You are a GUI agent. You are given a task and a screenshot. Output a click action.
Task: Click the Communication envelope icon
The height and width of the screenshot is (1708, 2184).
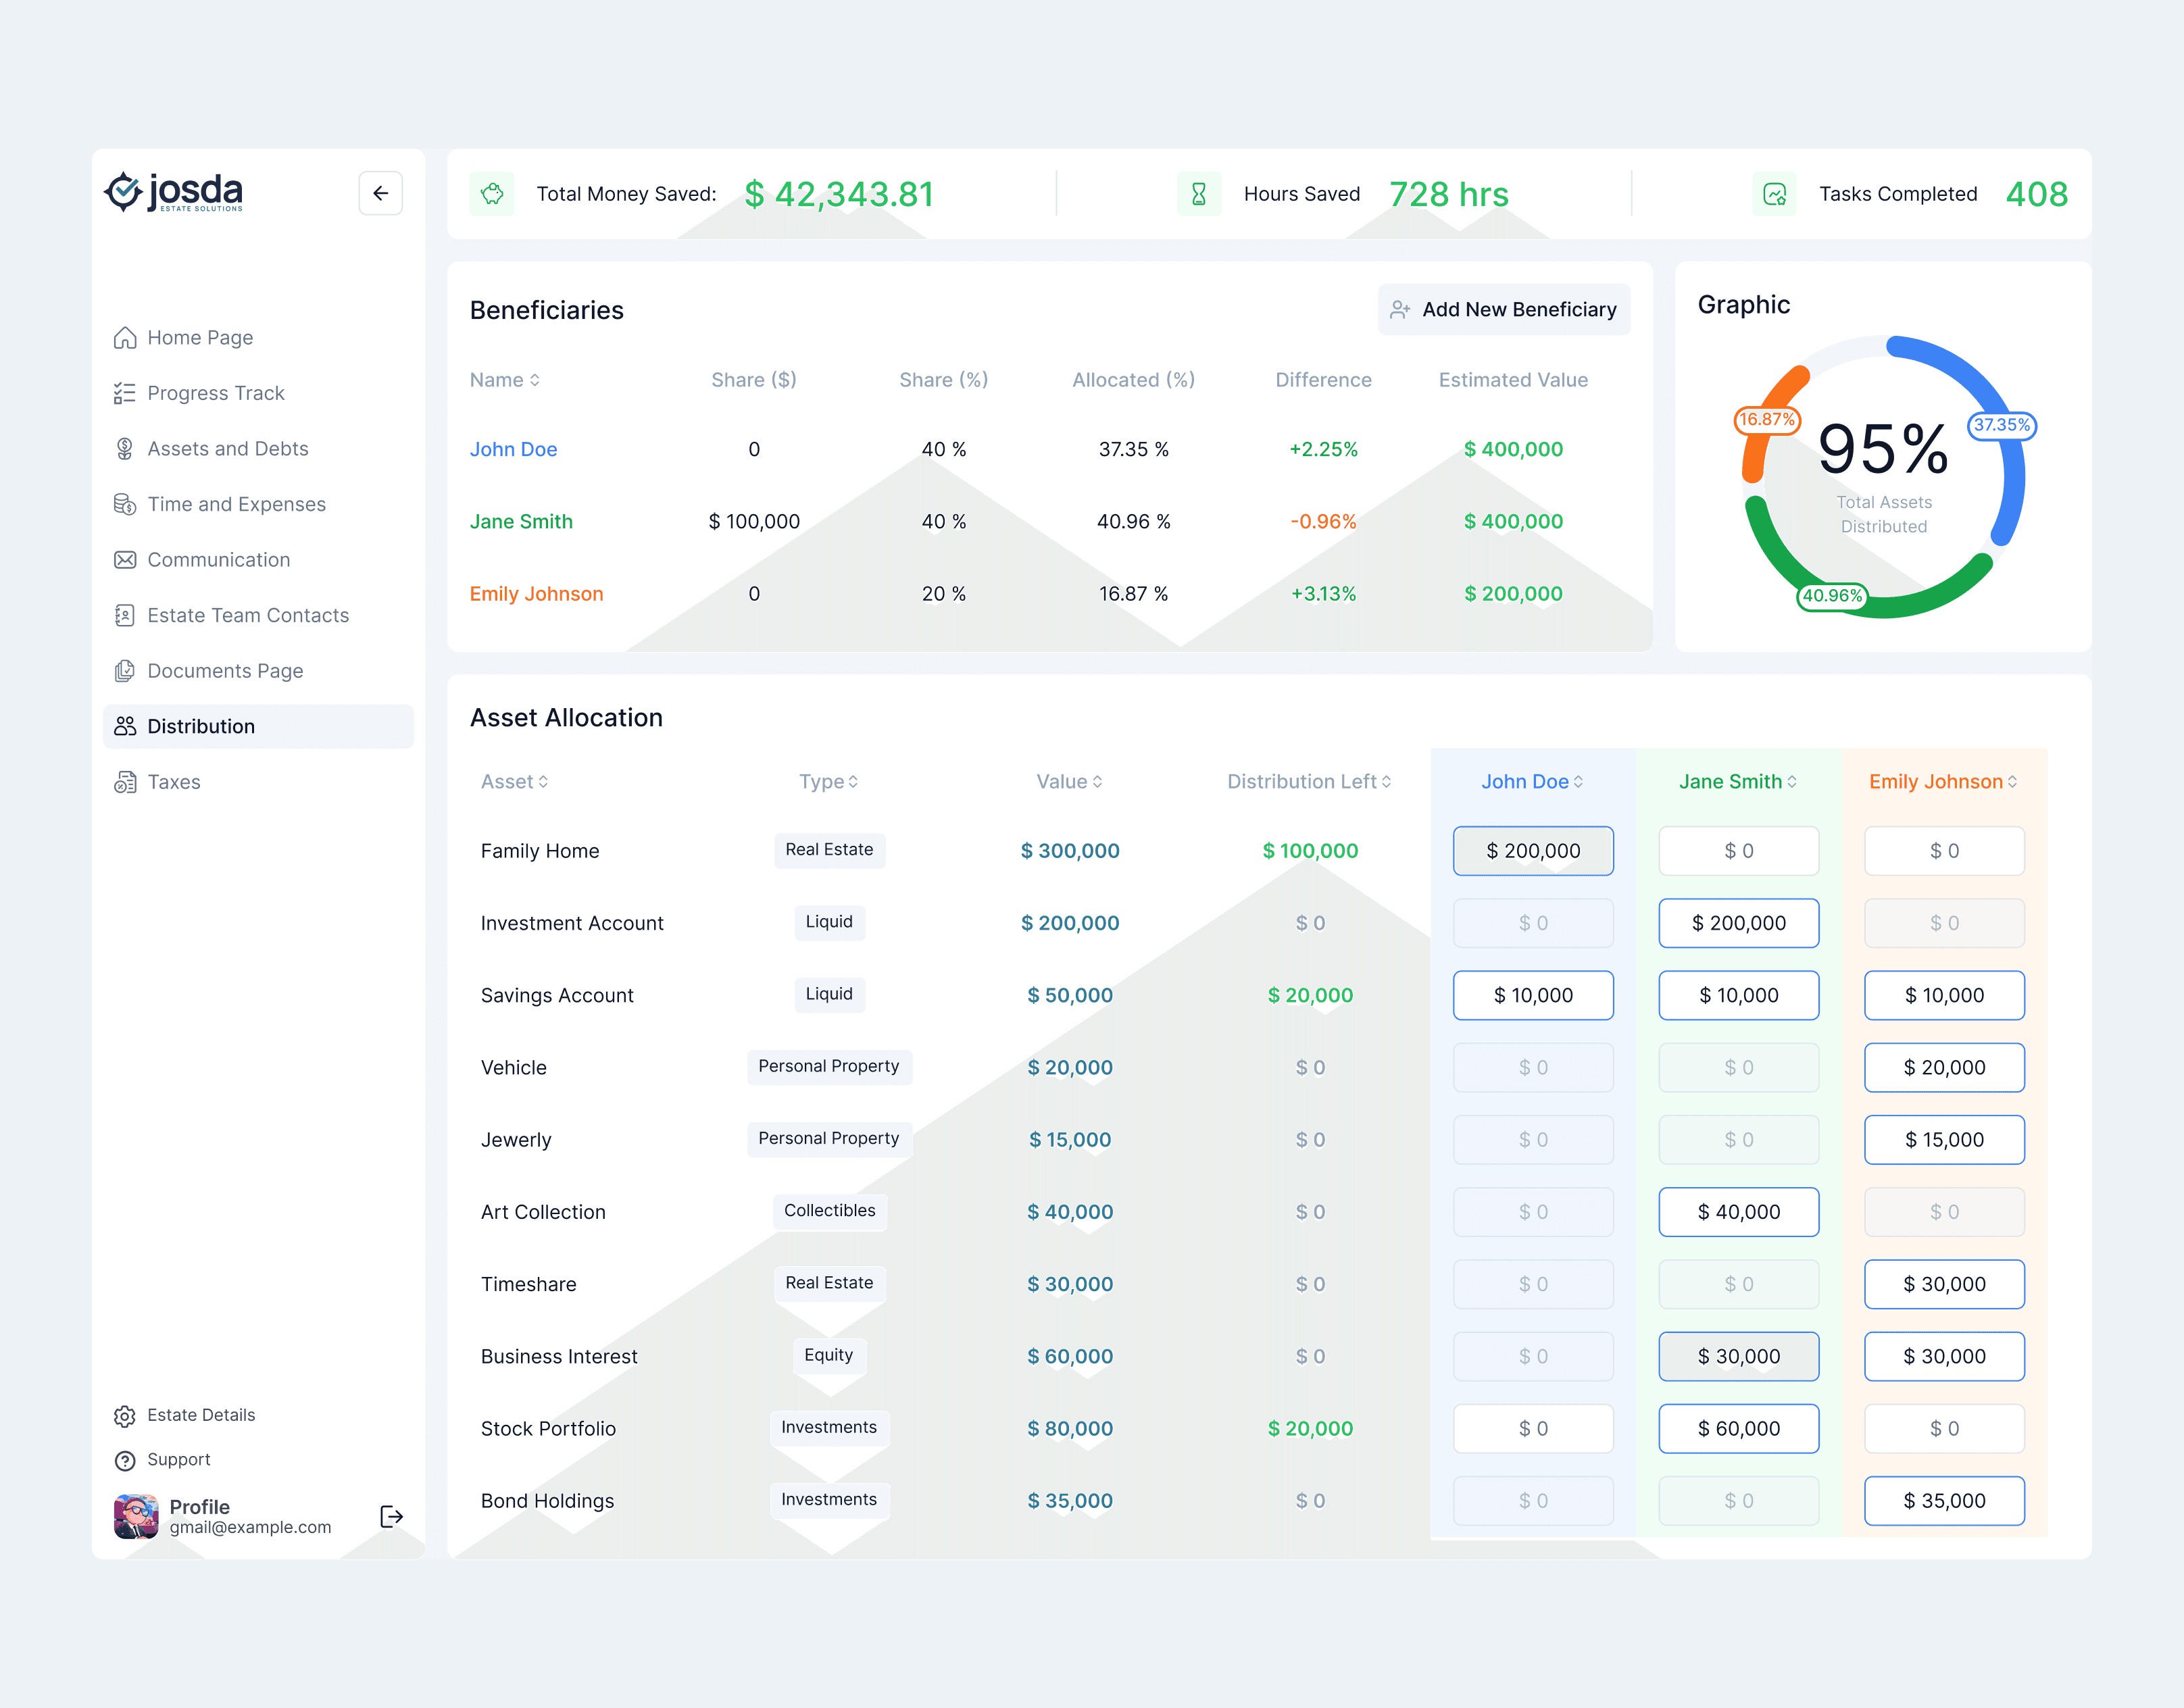pyautogui.click(x=125, y=560)
